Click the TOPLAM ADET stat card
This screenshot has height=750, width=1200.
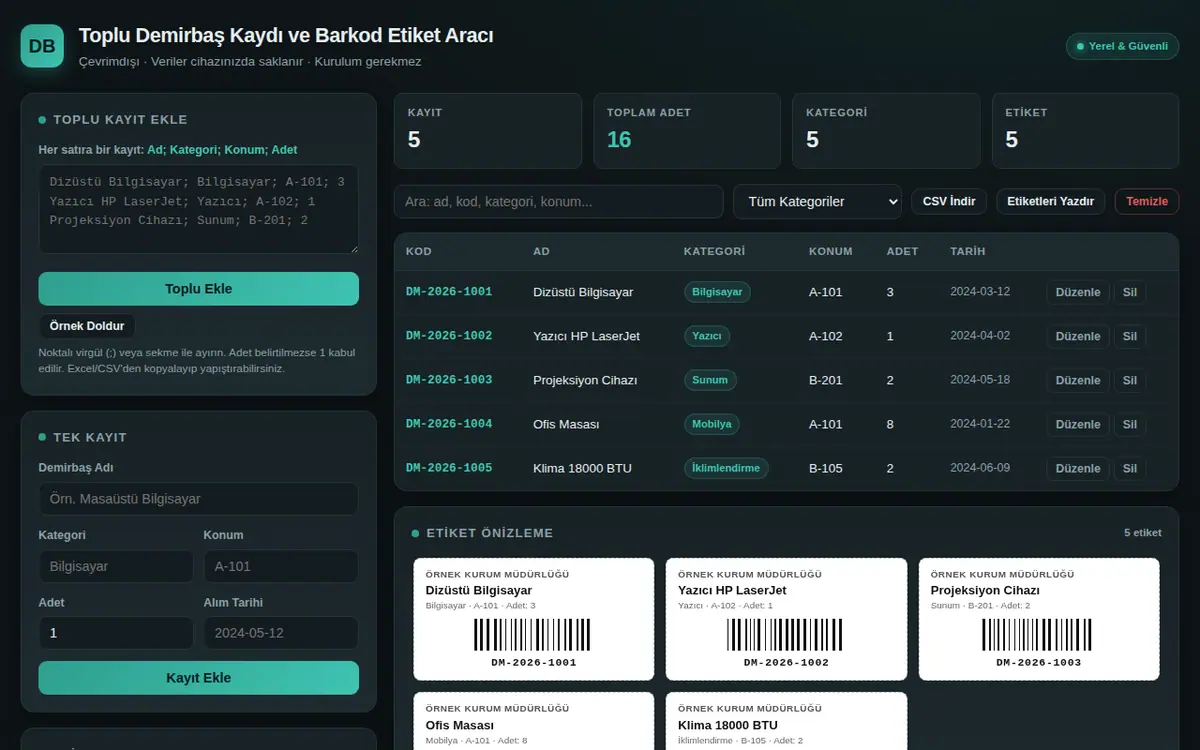688,131
